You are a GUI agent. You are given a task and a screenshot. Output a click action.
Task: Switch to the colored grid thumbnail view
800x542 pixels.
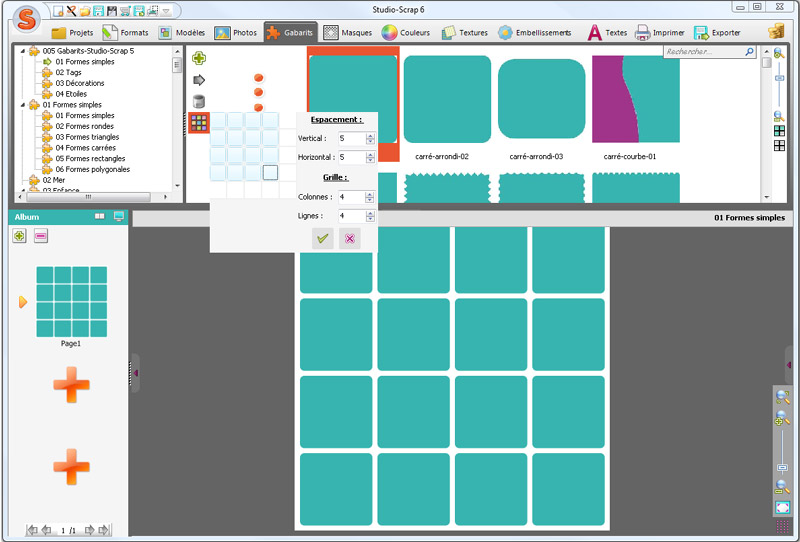pyautogui.click(x=779, y=131)
